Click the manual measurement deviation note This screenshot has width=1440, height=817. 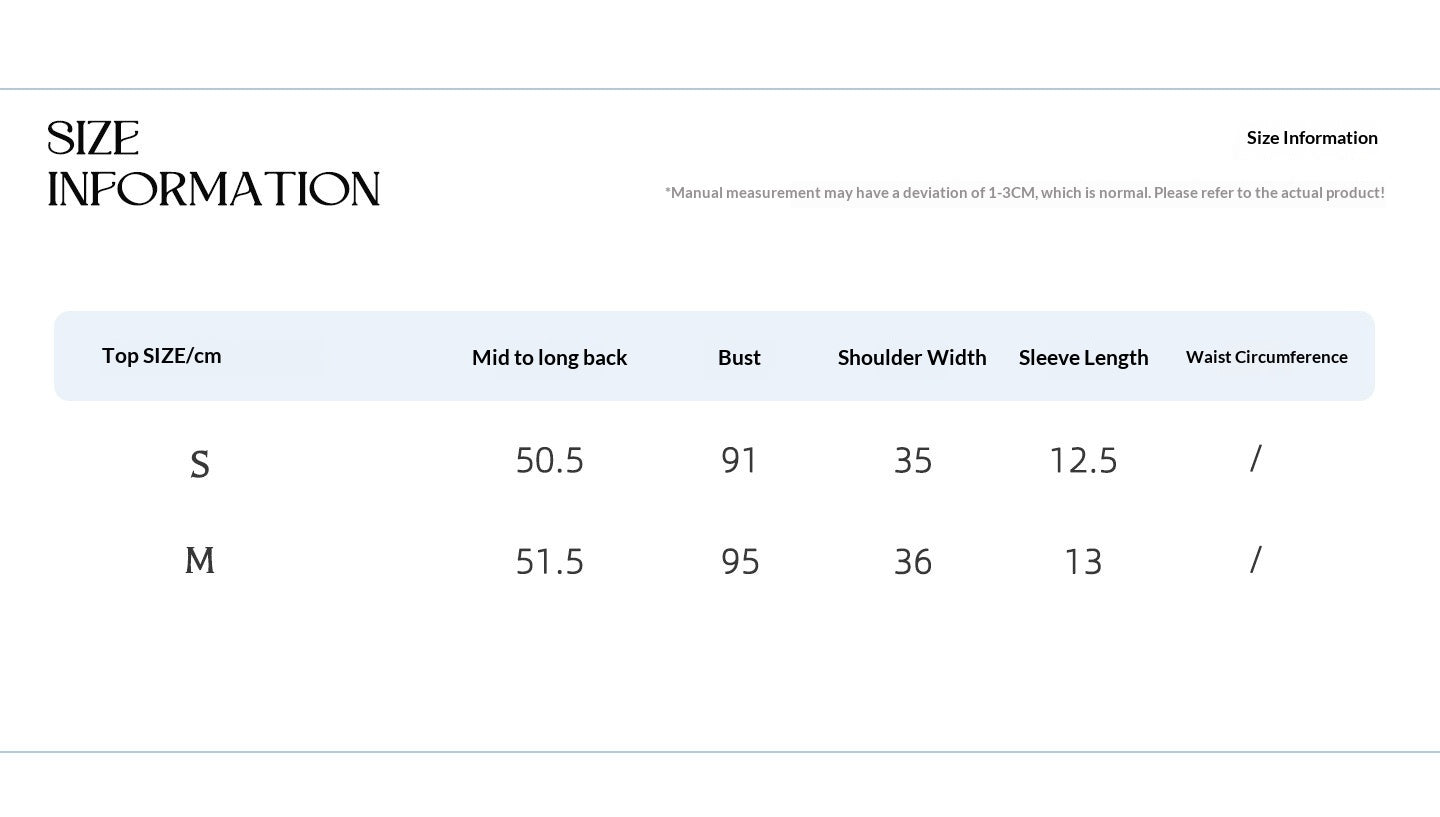coord(1025,192)
